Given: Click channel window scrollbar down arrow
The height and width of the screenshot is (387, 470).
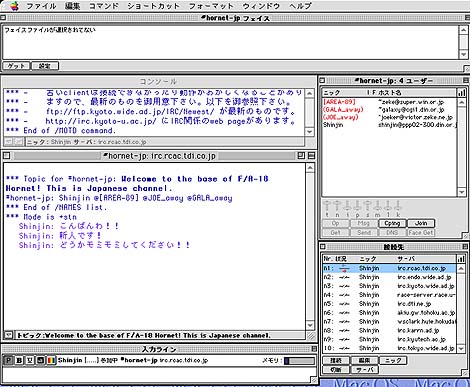Looking at the screenshot, I should (310, 326).
